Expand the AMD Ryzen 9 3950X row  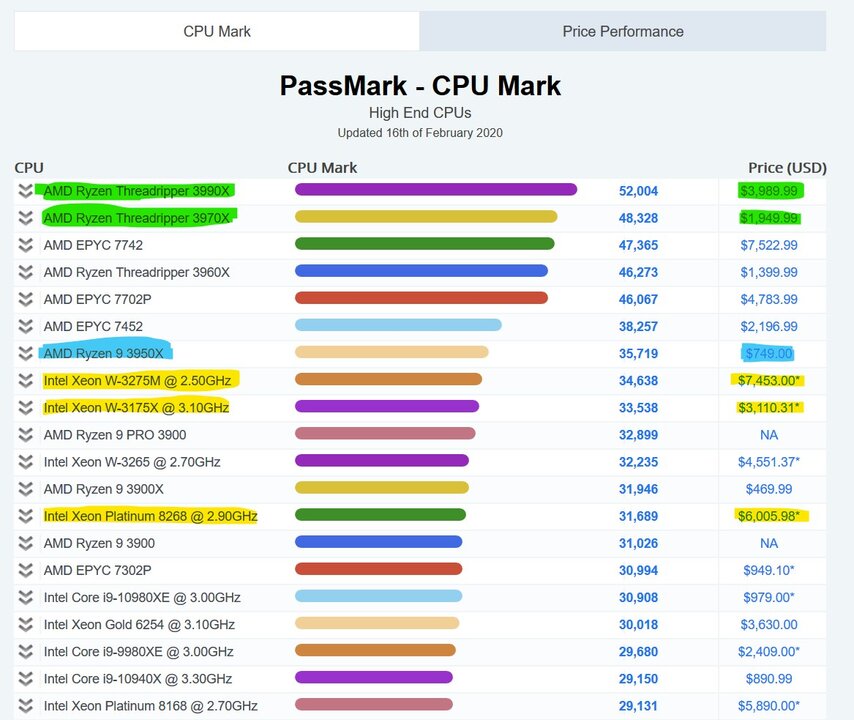coord(25,353)
